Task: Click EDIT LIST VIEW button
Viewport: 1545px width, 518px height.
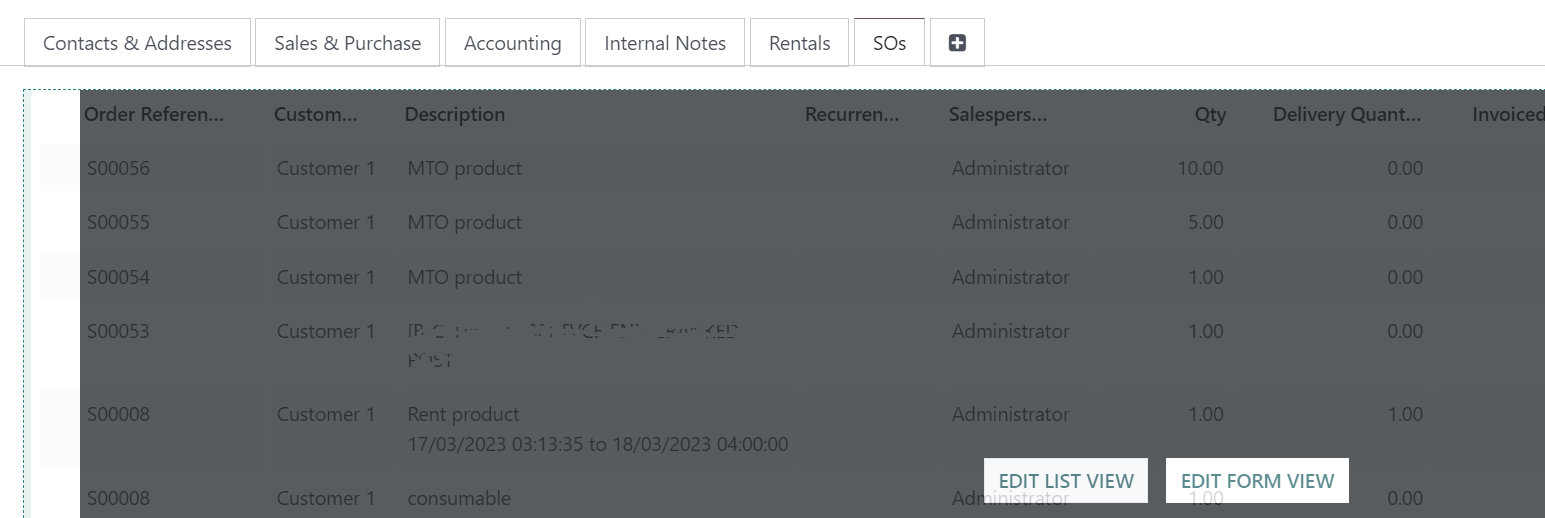Action: click(x=1066, y=481)
